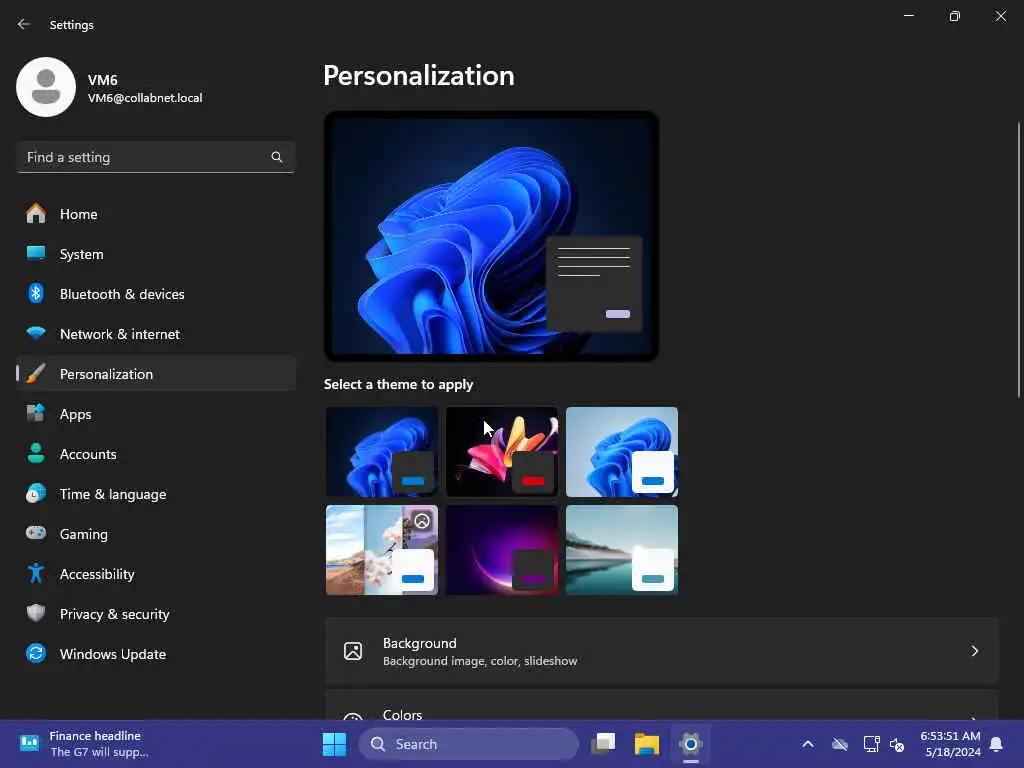Viewport: 1024px width, 768px height.
Task: Open System settings category
Action: coord(156,254)
